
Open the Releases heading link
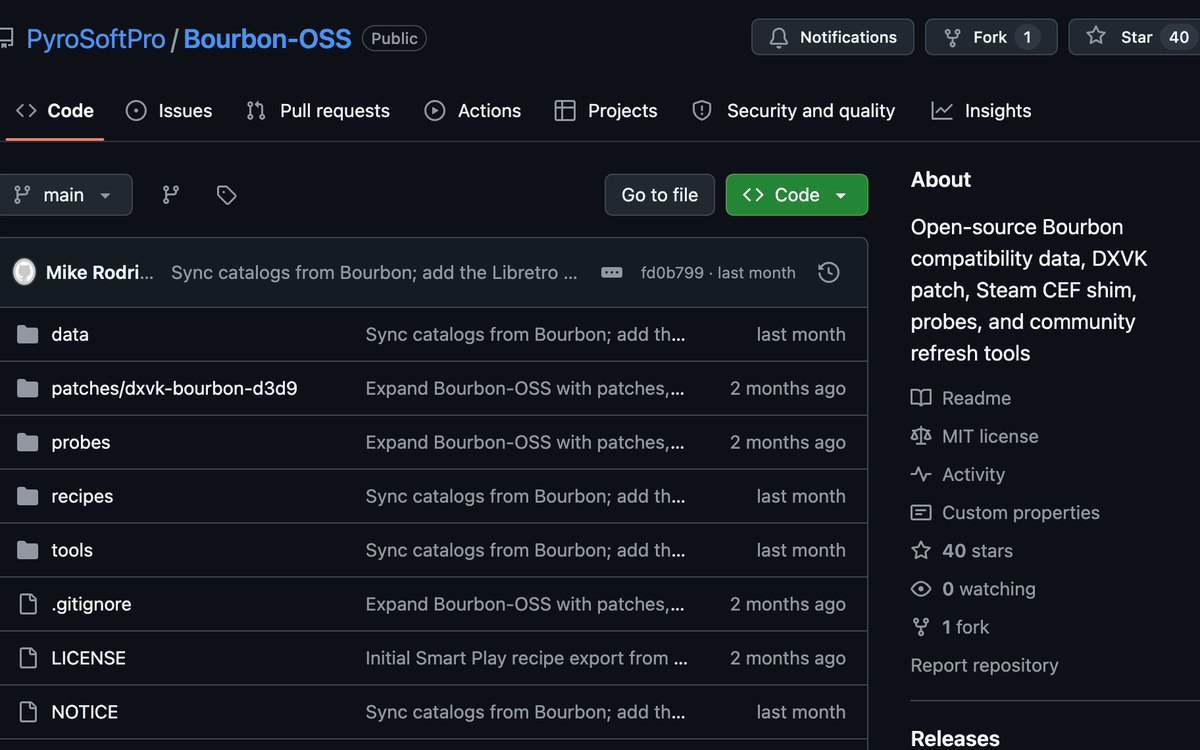955,738
